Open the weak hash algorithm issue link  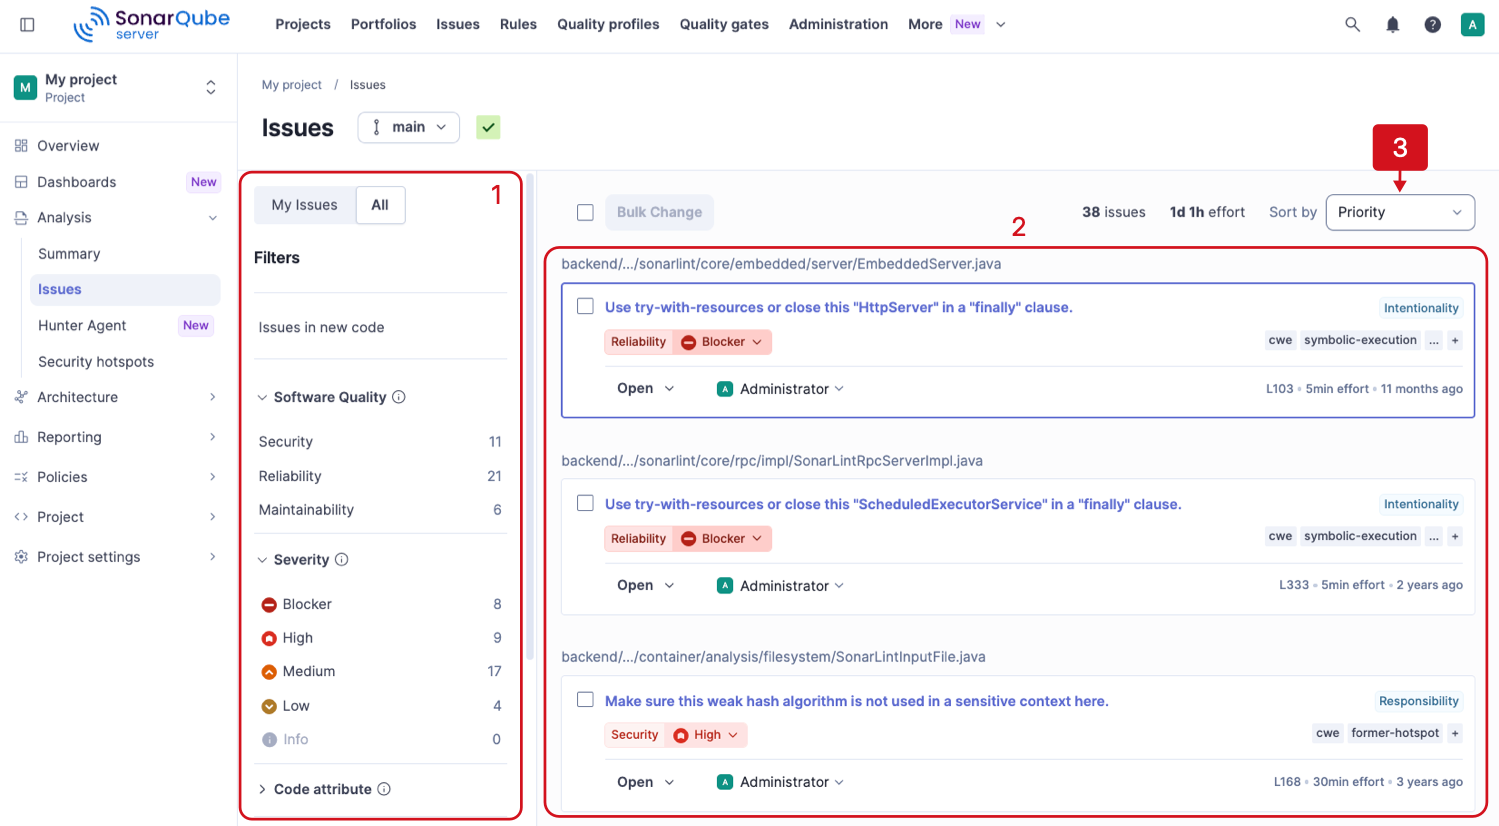pos(856,701)
